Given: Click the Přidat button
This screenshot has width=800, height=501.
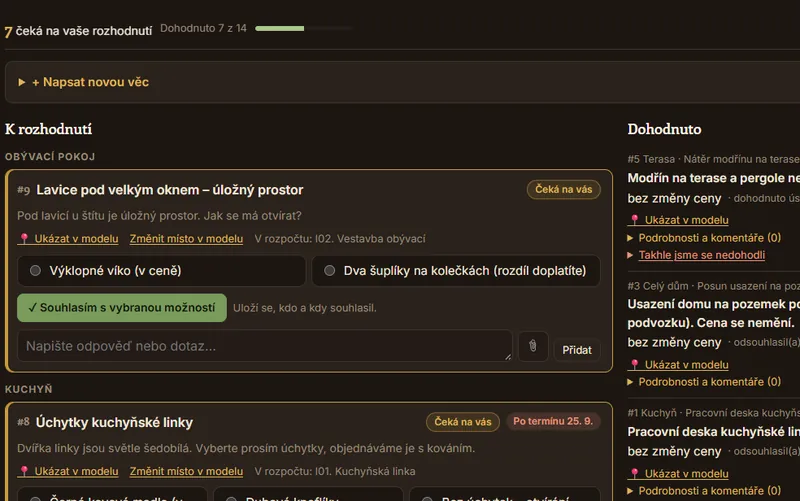Looking at the screenshot, I should [577, 350].
